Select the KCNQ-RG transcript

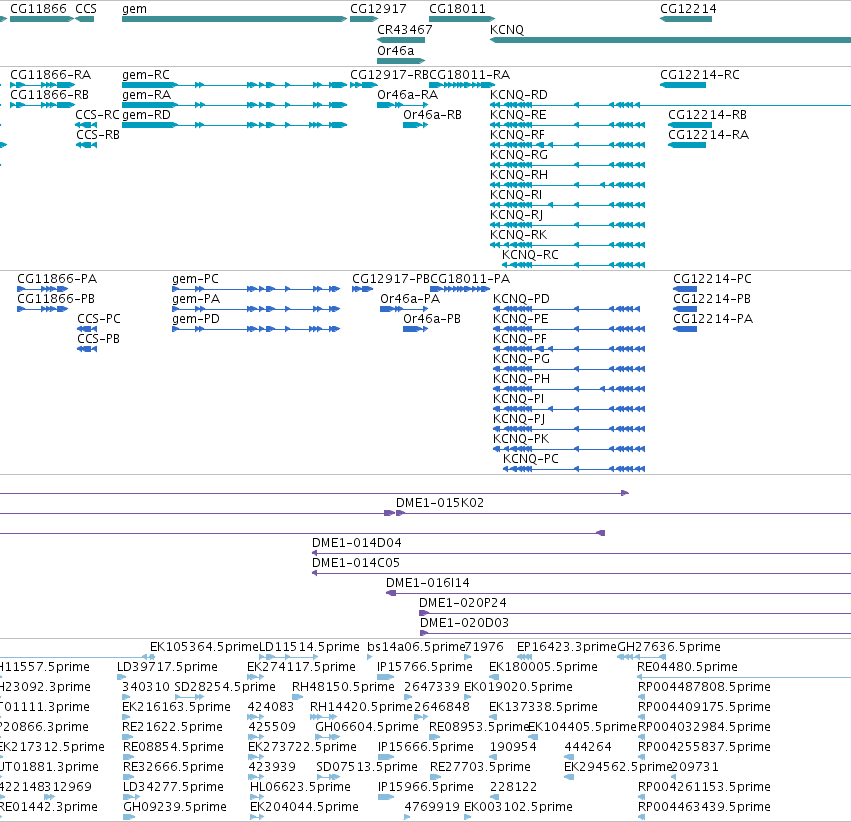pos(567,165)
